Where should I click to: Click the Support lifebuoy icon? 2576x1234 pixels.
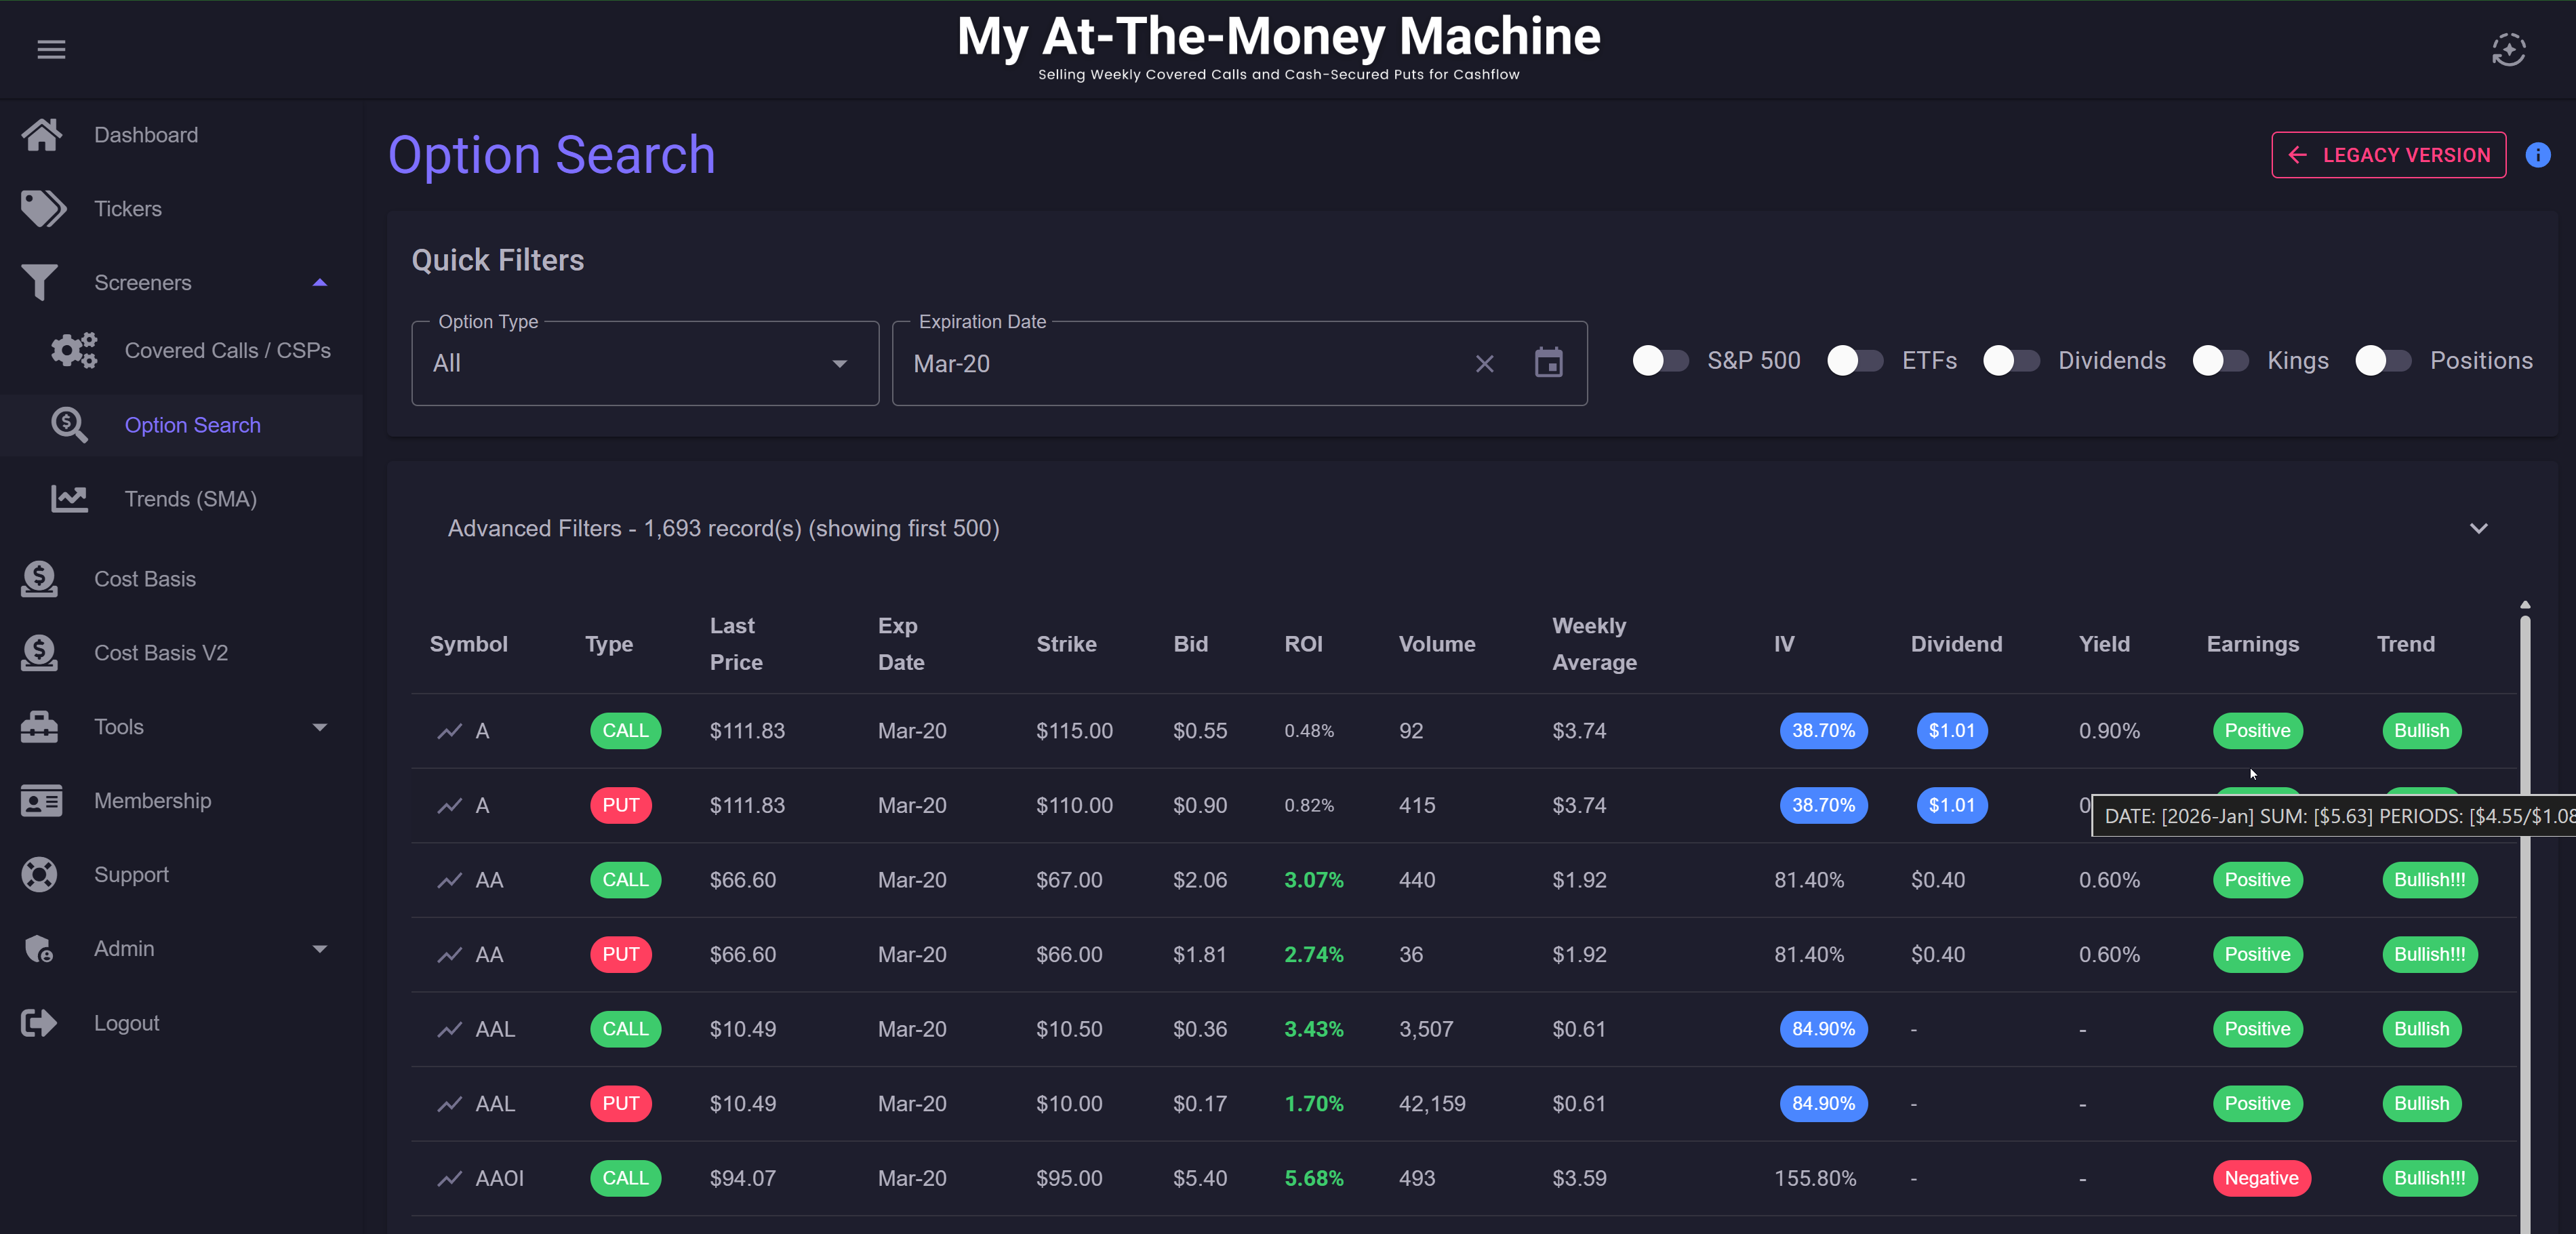pyautogui.click(x=40, y=875)
